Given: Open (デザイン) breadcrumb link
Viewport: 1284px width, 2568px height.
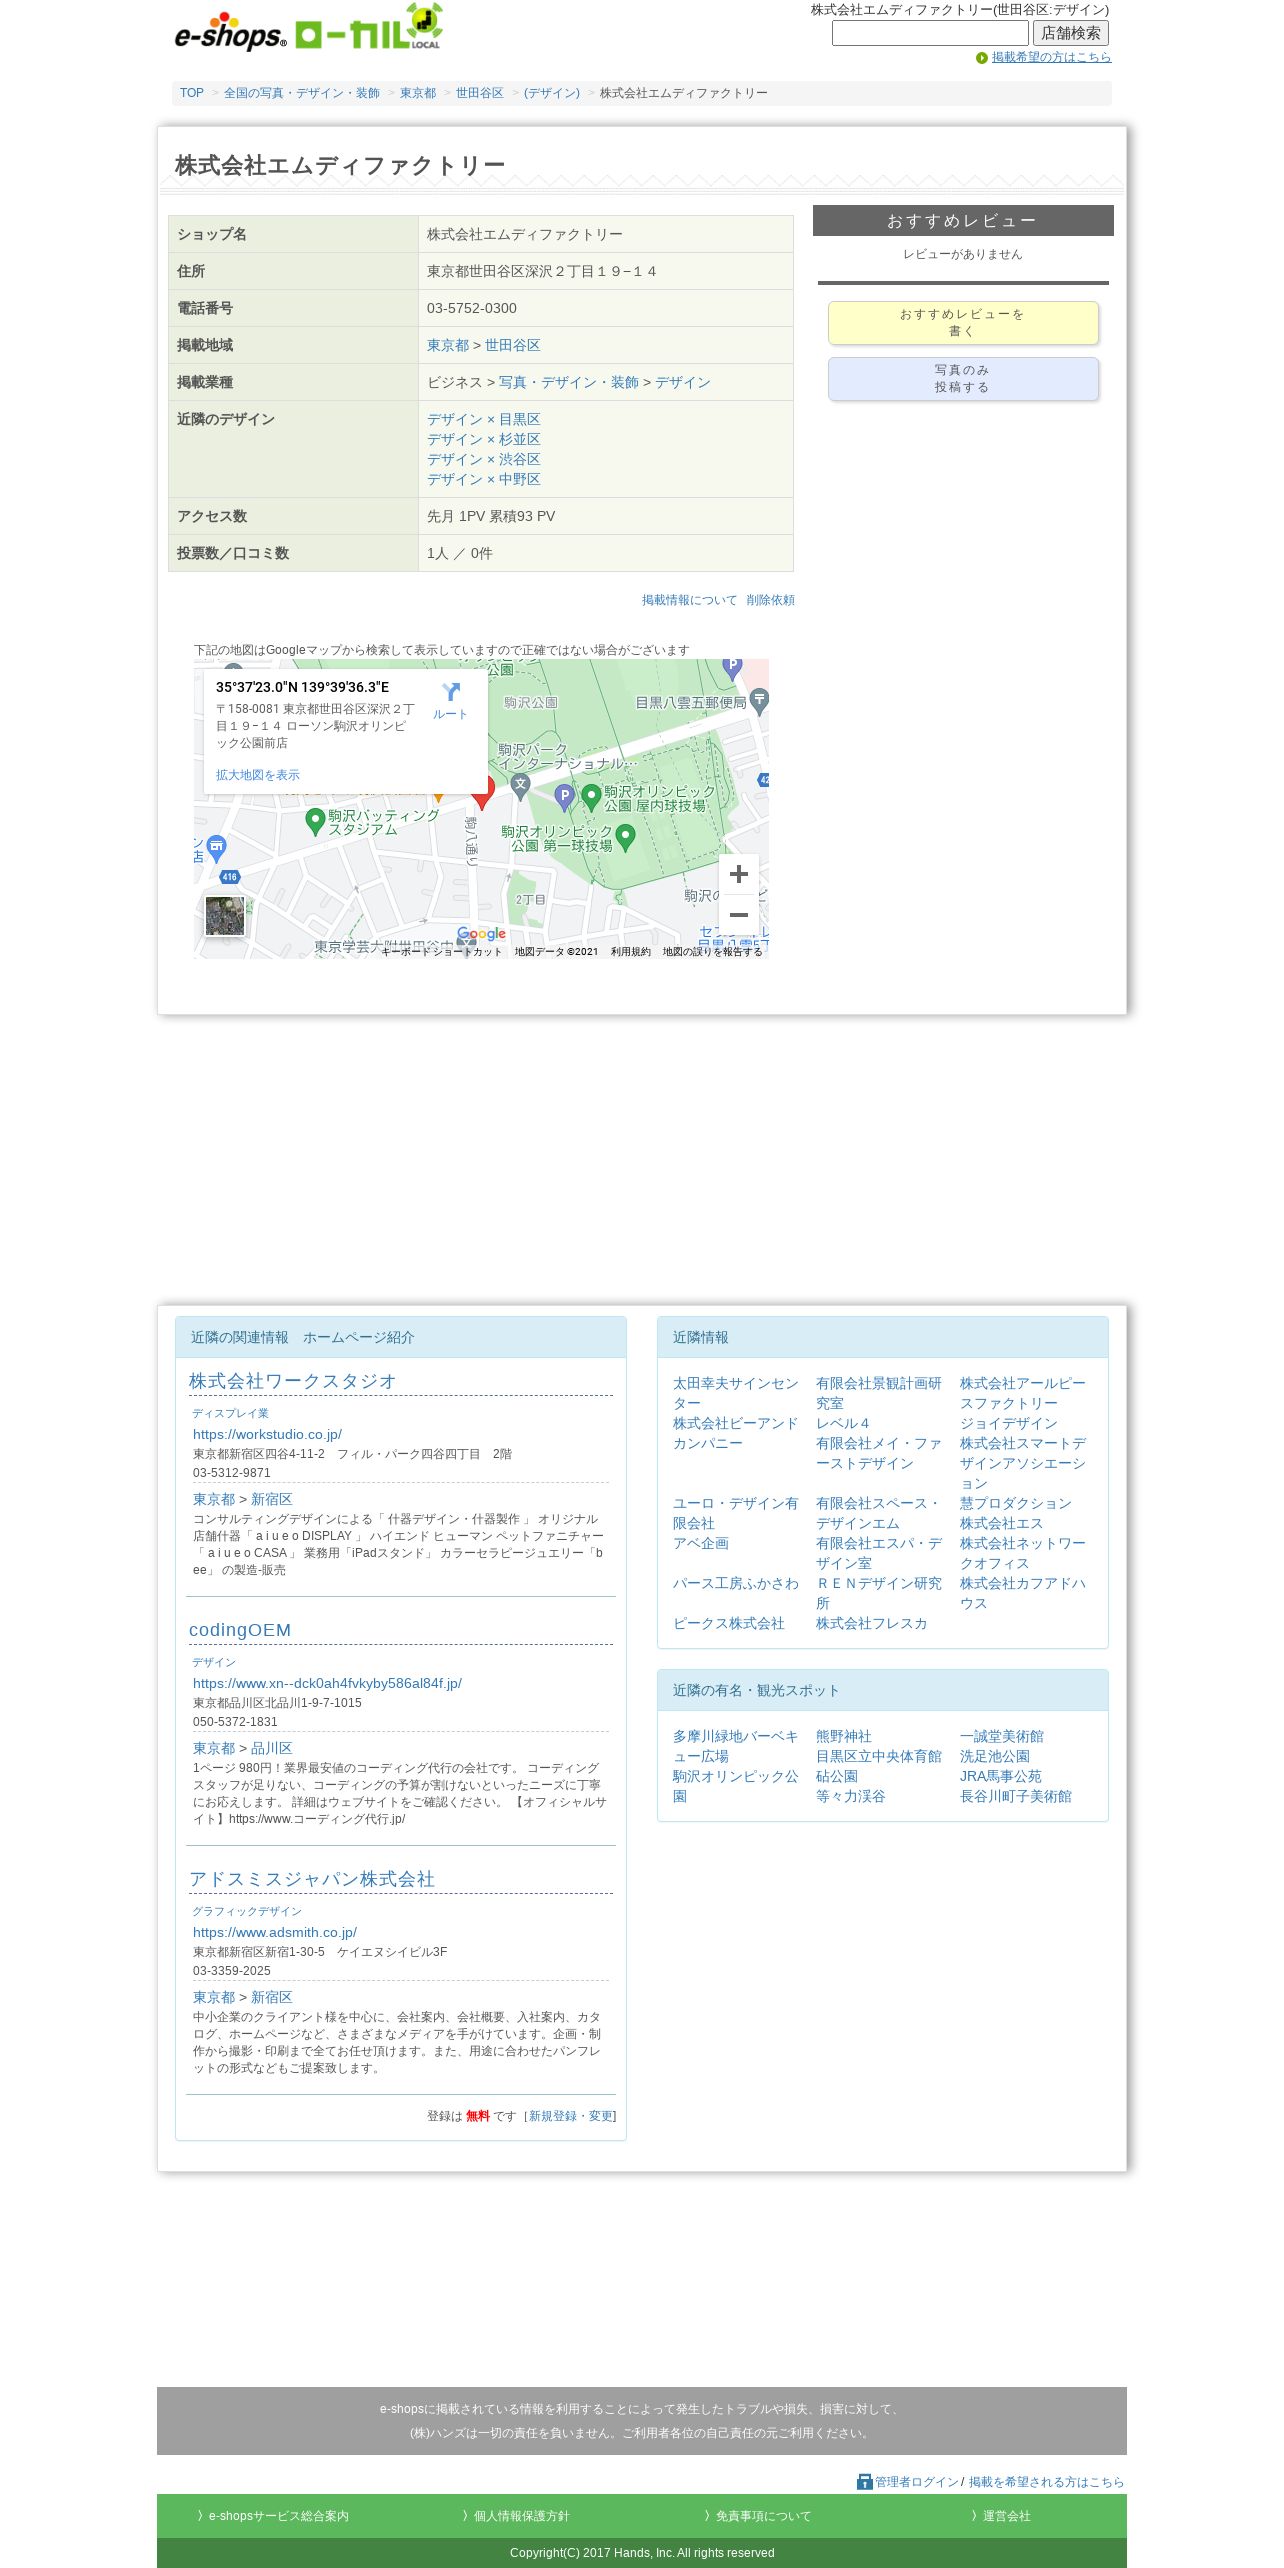Looking at the screenshot, I should (552, 93).
